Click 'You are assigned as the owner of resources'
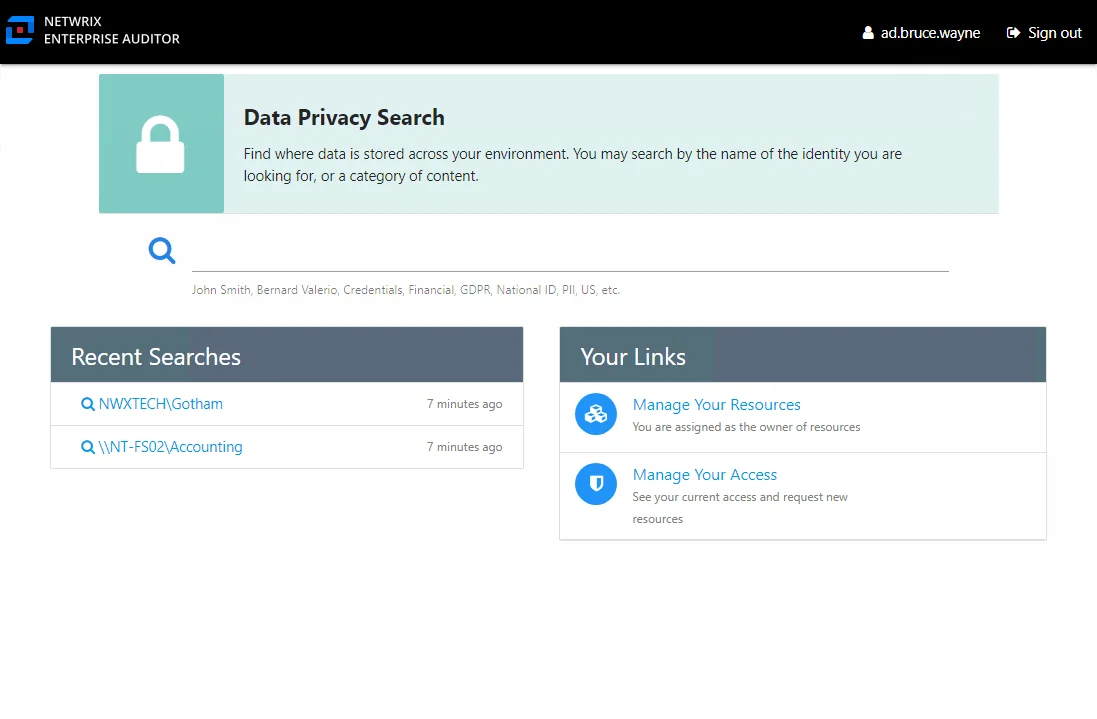 746,427
